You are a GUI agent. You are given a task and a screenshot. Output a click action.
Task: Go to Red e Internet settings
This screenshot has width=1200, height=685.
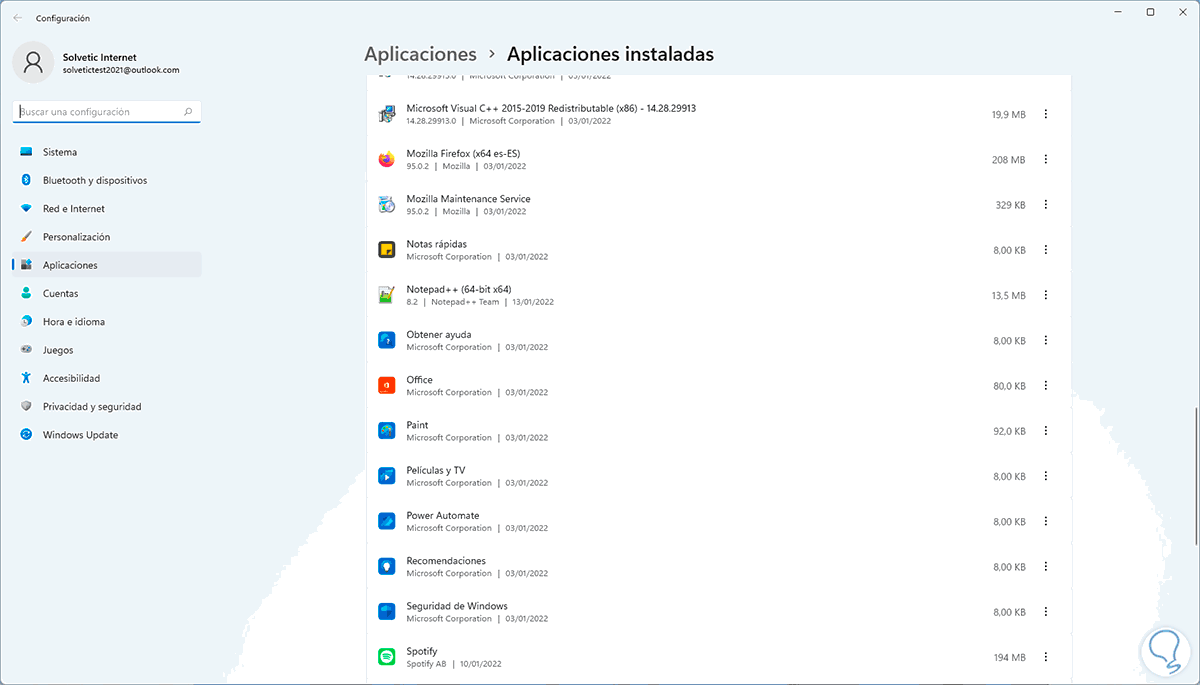(107, 209)
